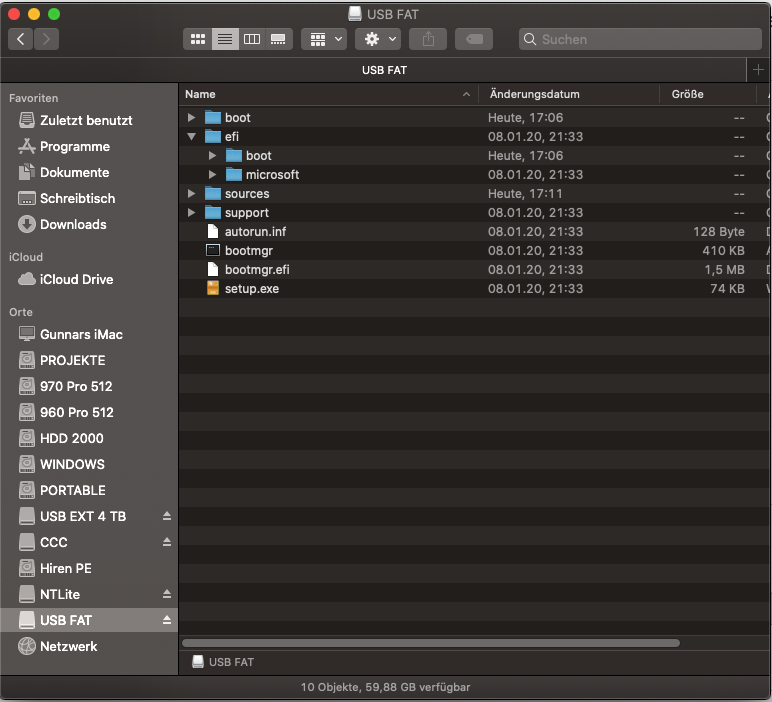Image resolution: width=772 pixels, height=702 pixels.
Task: Select the USB EXT 4 TB sidebar label
Action: [x=83, y=516]
